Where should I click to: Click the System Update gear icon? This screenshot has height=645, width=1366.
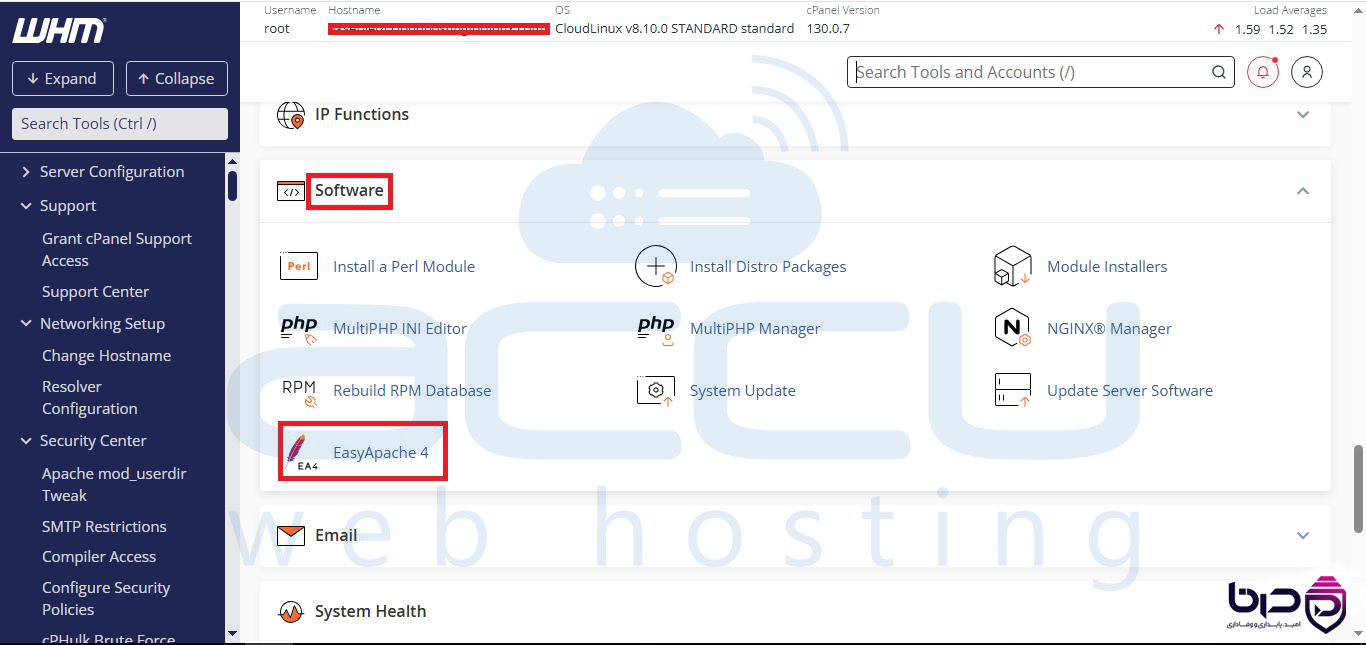click(656, 390)
